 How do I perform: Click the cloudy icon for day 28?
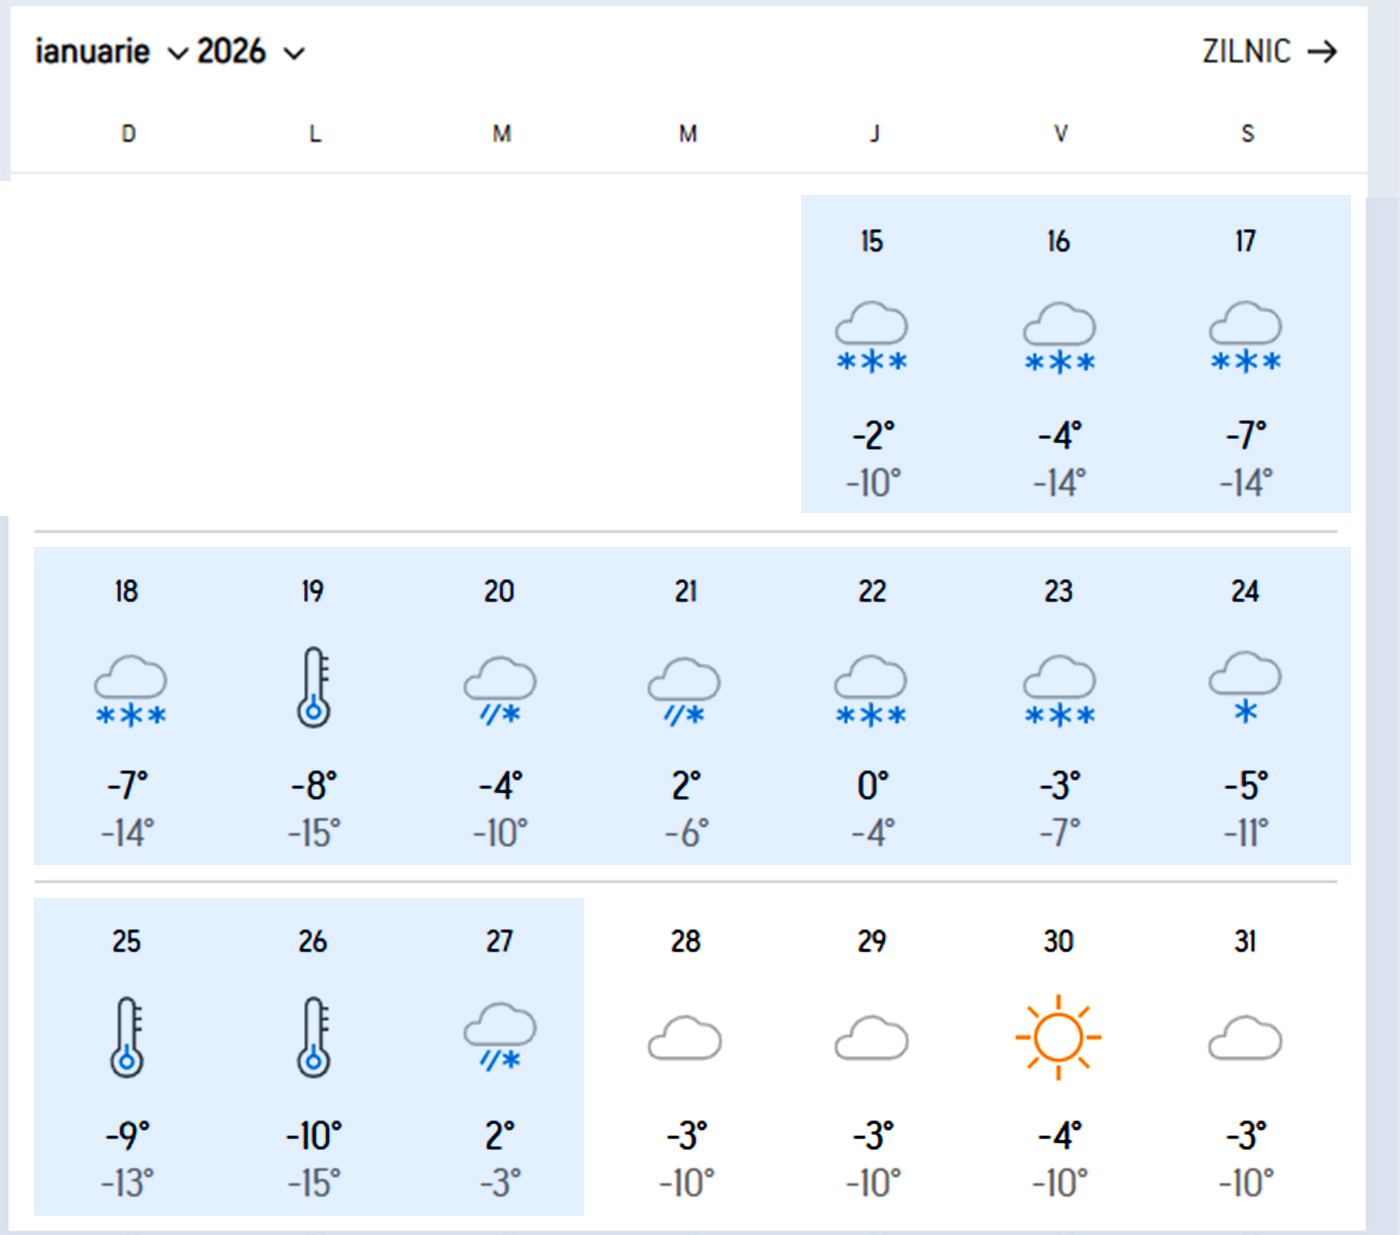(685, 1038)
